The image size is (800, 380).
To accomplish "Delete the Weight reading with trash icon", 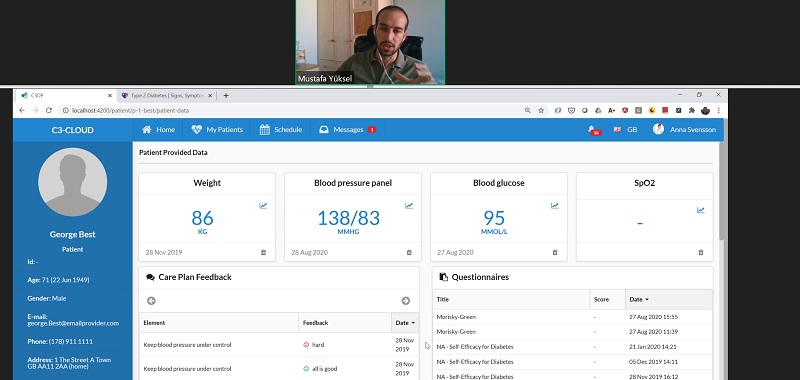I will point(263,252).
